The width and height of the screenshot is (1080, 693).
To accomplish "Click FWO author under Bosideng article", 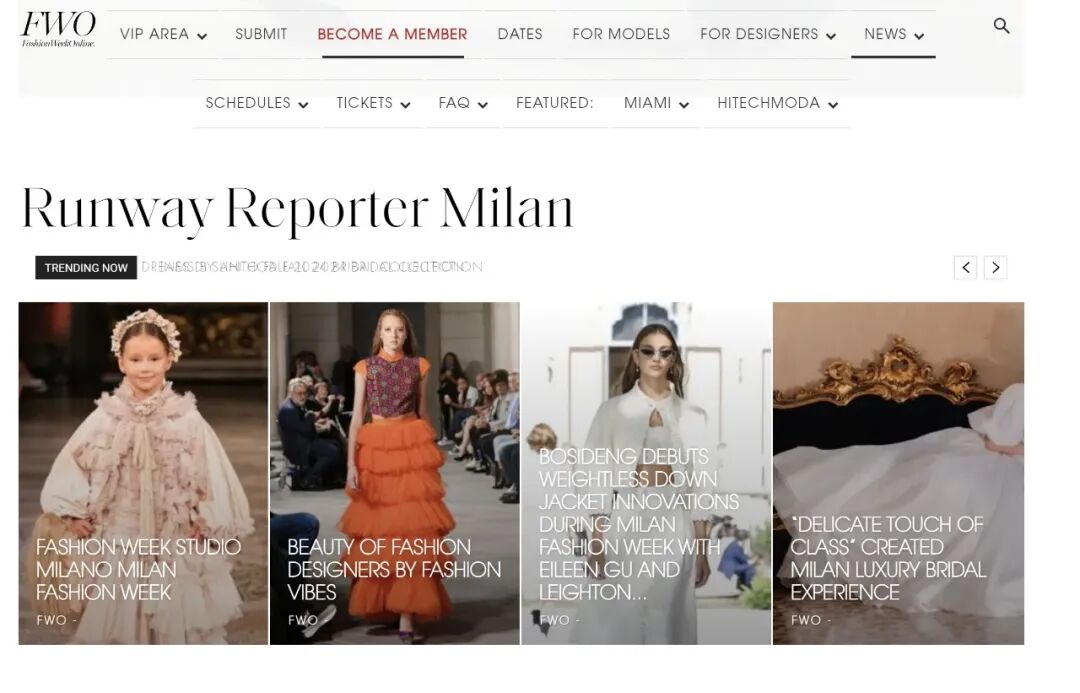I will 554,620.
